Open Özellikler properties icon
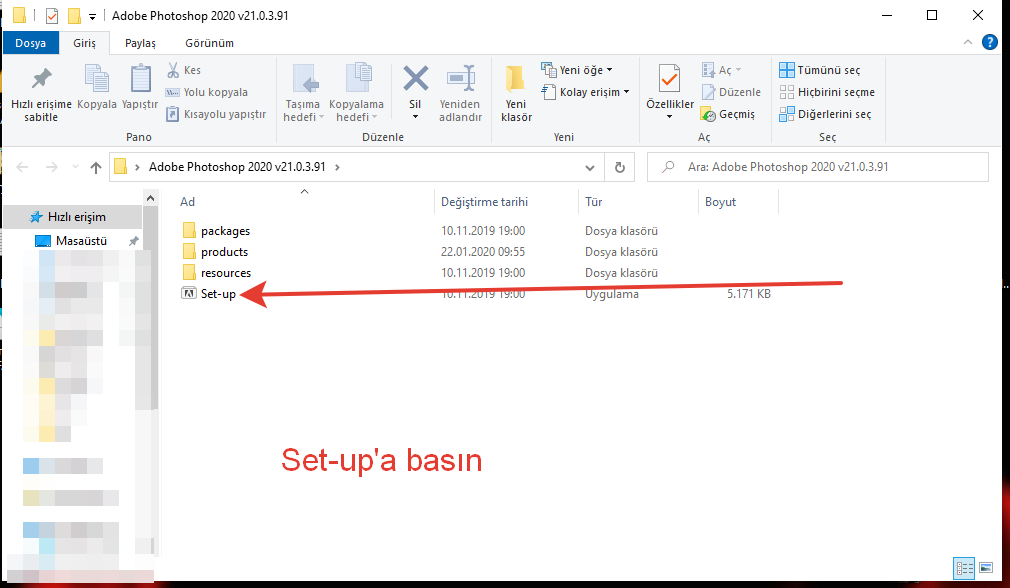Image resolution: width=1010 pixels, height=588 pixels. point(670,80)
